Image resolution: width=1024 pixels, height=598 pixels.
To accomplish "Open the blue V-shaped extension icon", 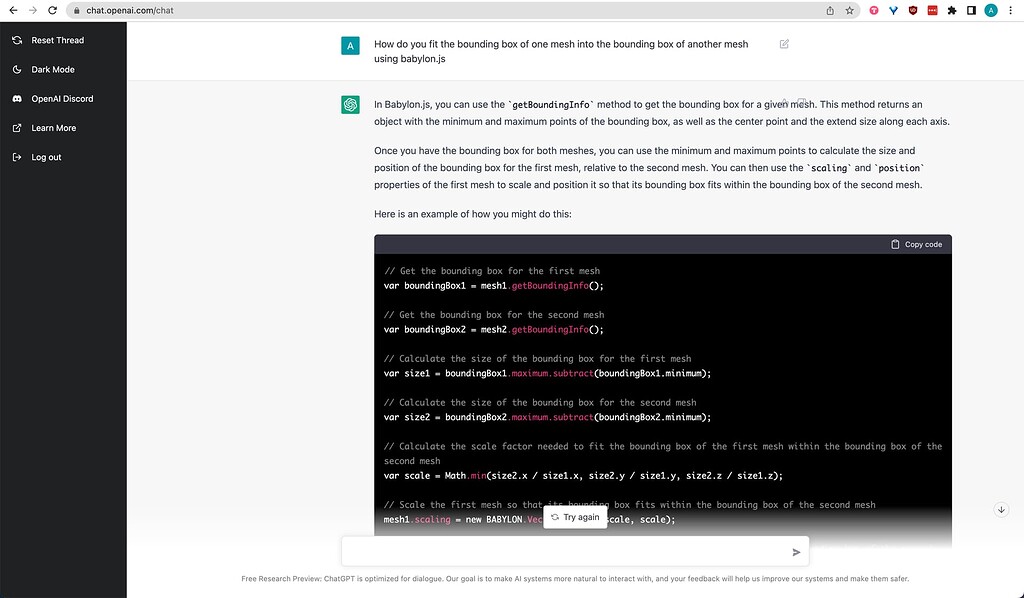I will click(x=893, y=10).
